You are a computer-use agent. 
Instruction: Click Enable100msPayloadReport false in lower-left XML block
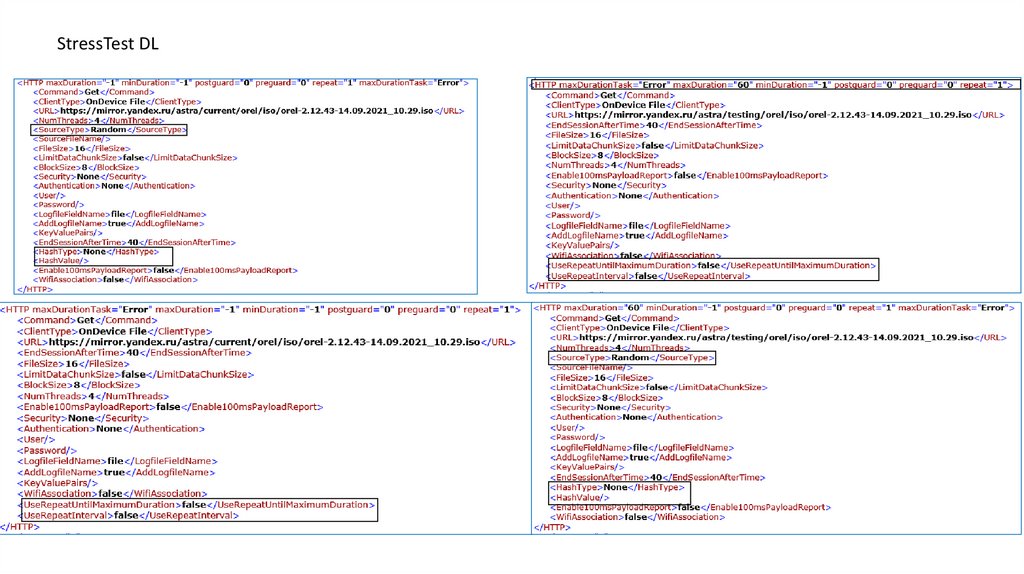(x=170, y=407)
